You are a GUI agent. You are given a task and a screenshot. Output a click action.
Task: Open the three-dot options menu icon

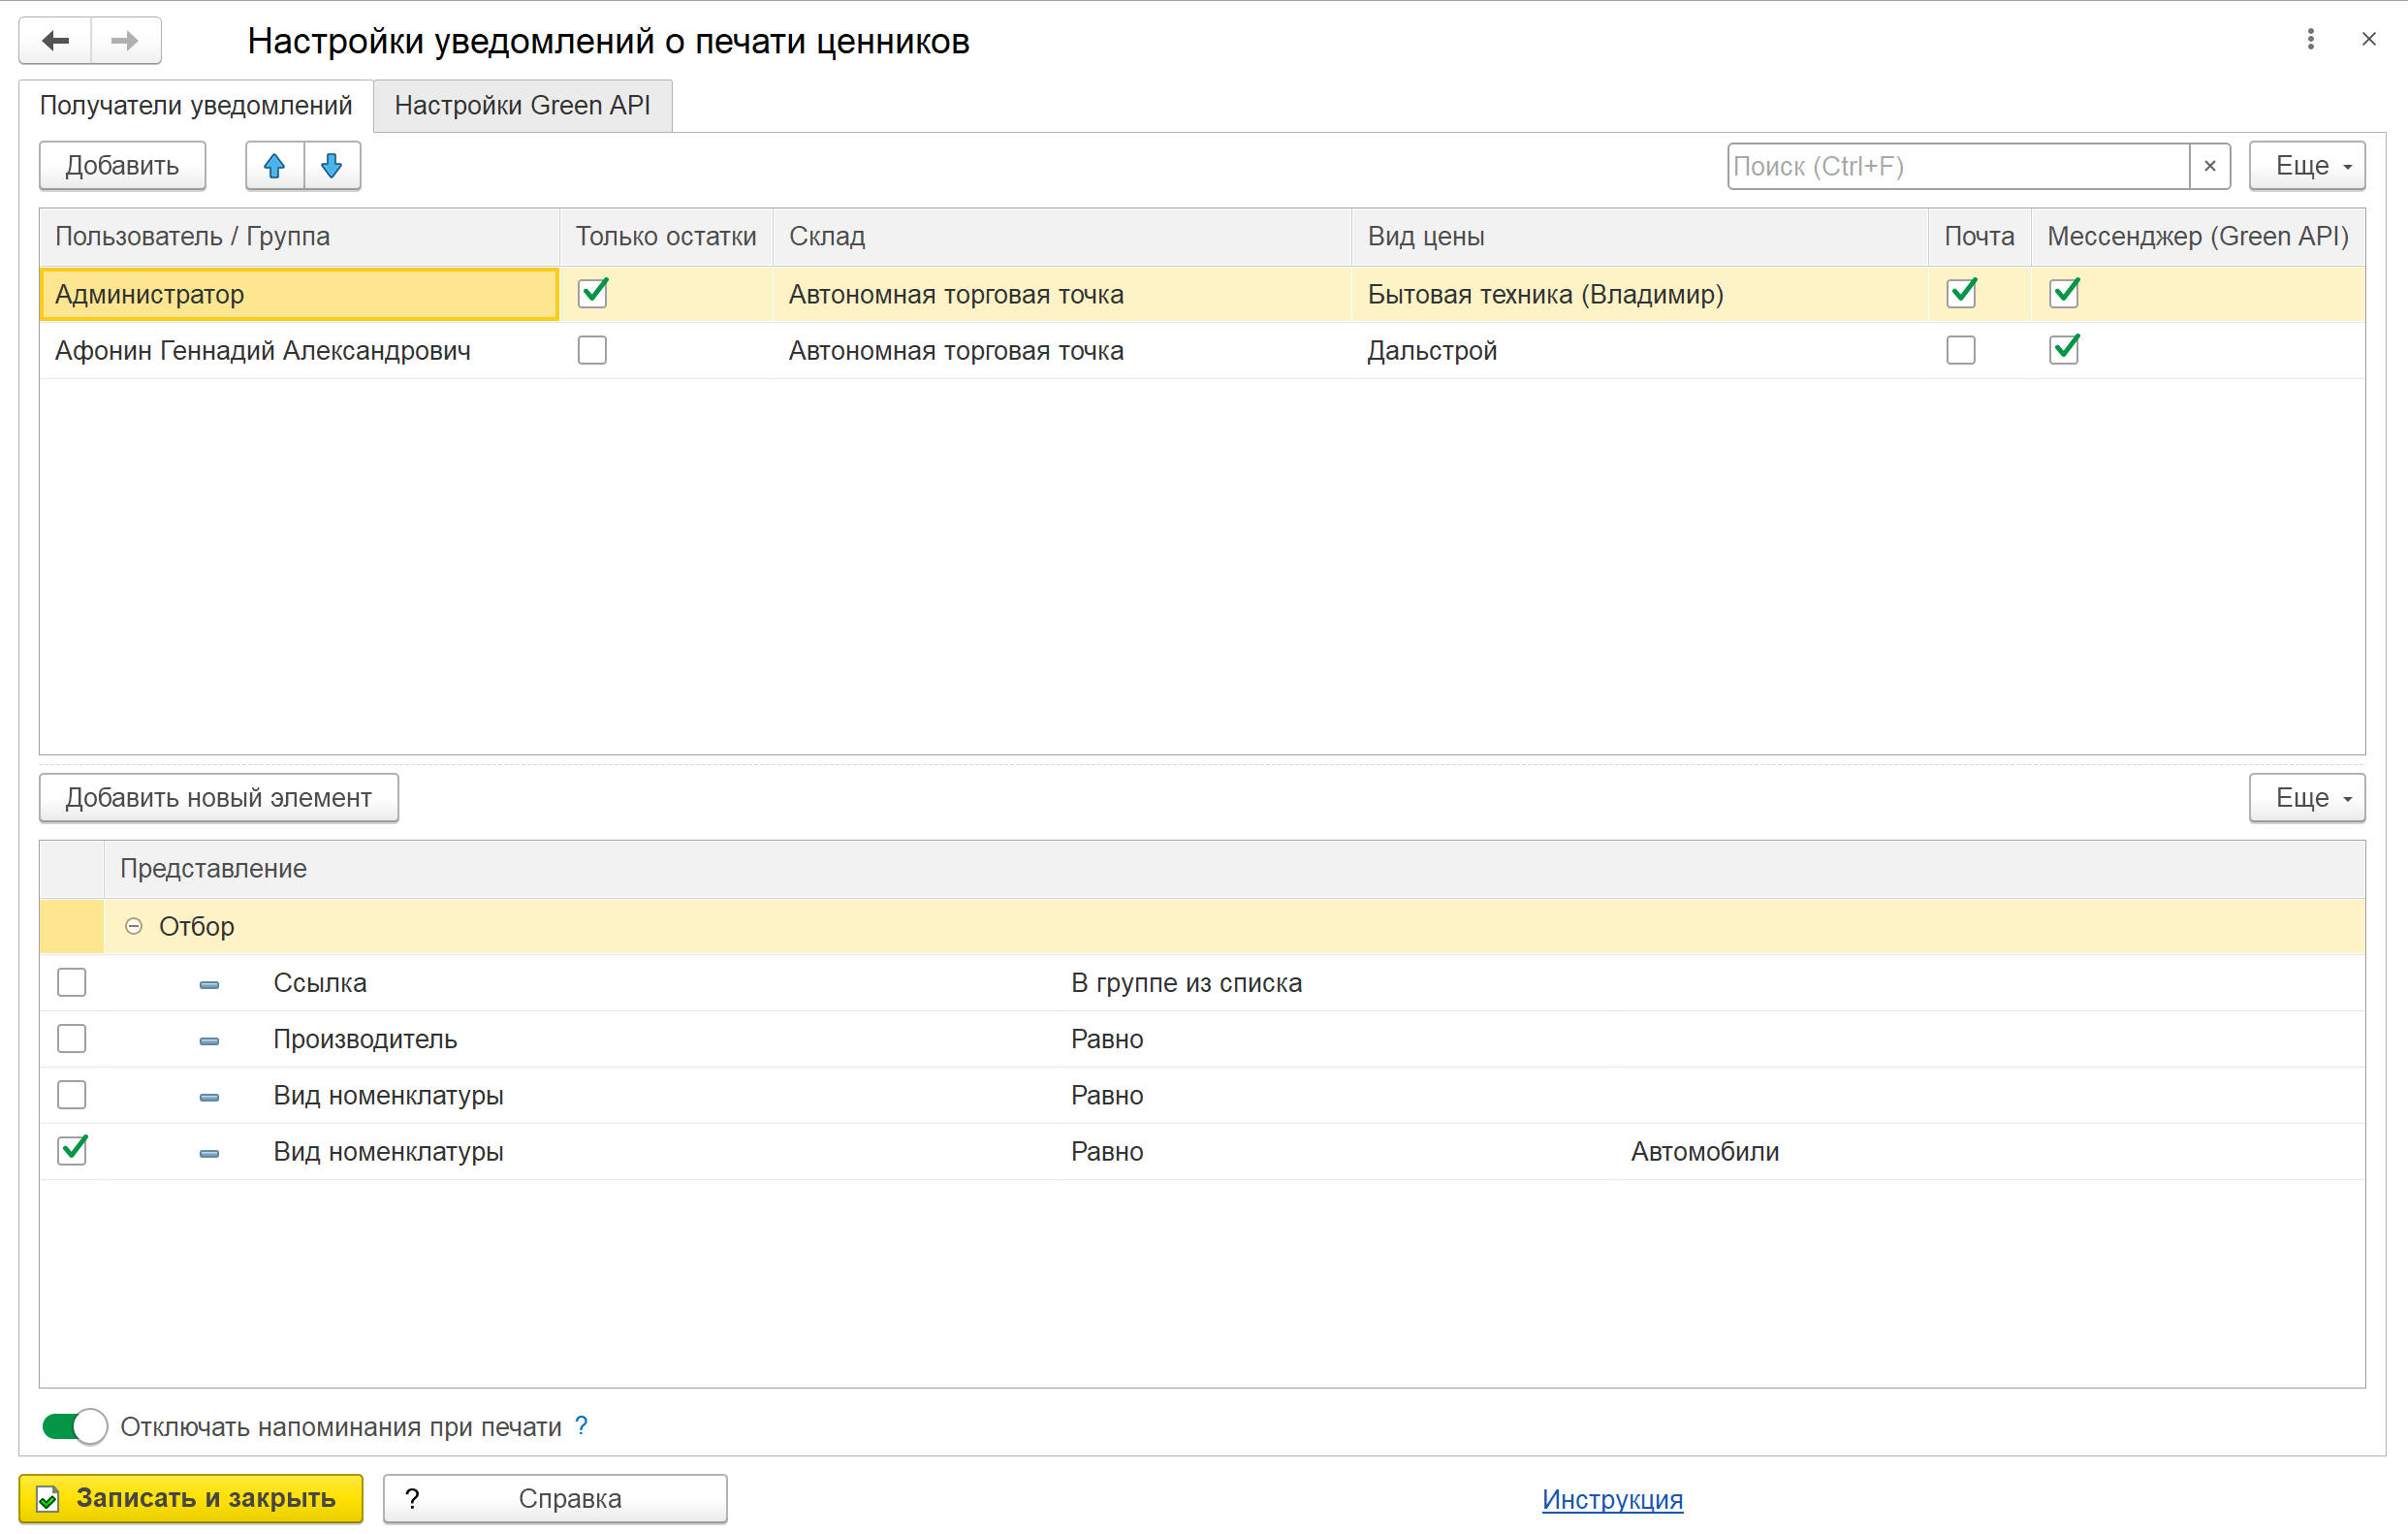click(x=2310, y=39)
